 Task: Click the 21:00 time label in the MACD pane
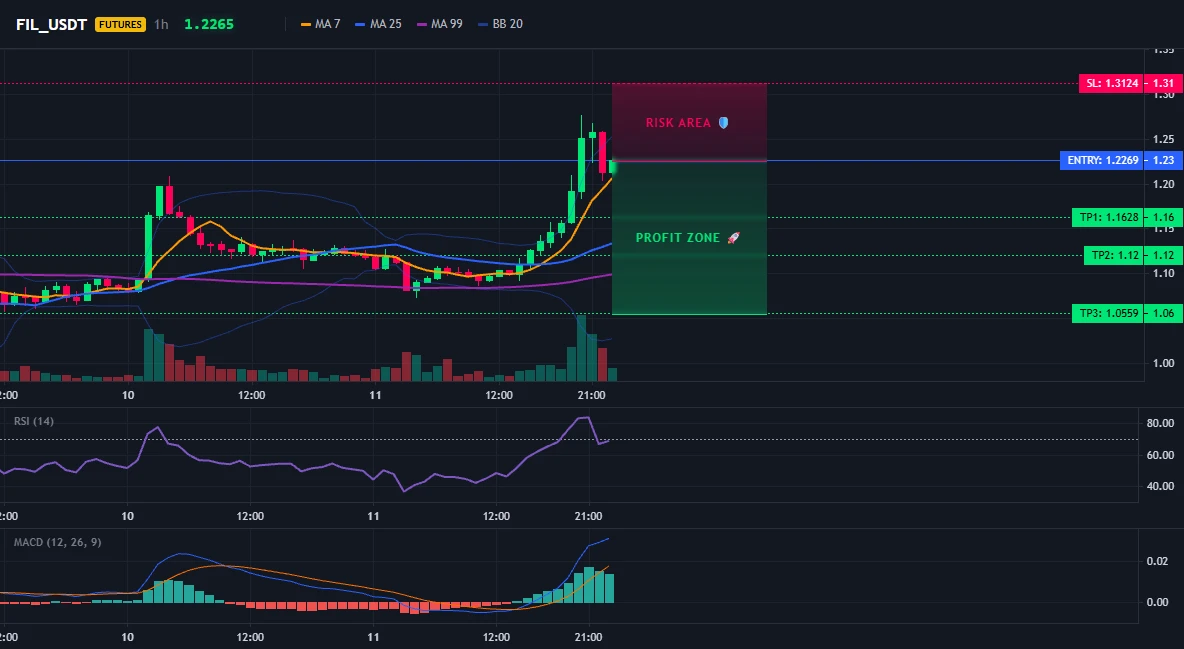(588, 637)
